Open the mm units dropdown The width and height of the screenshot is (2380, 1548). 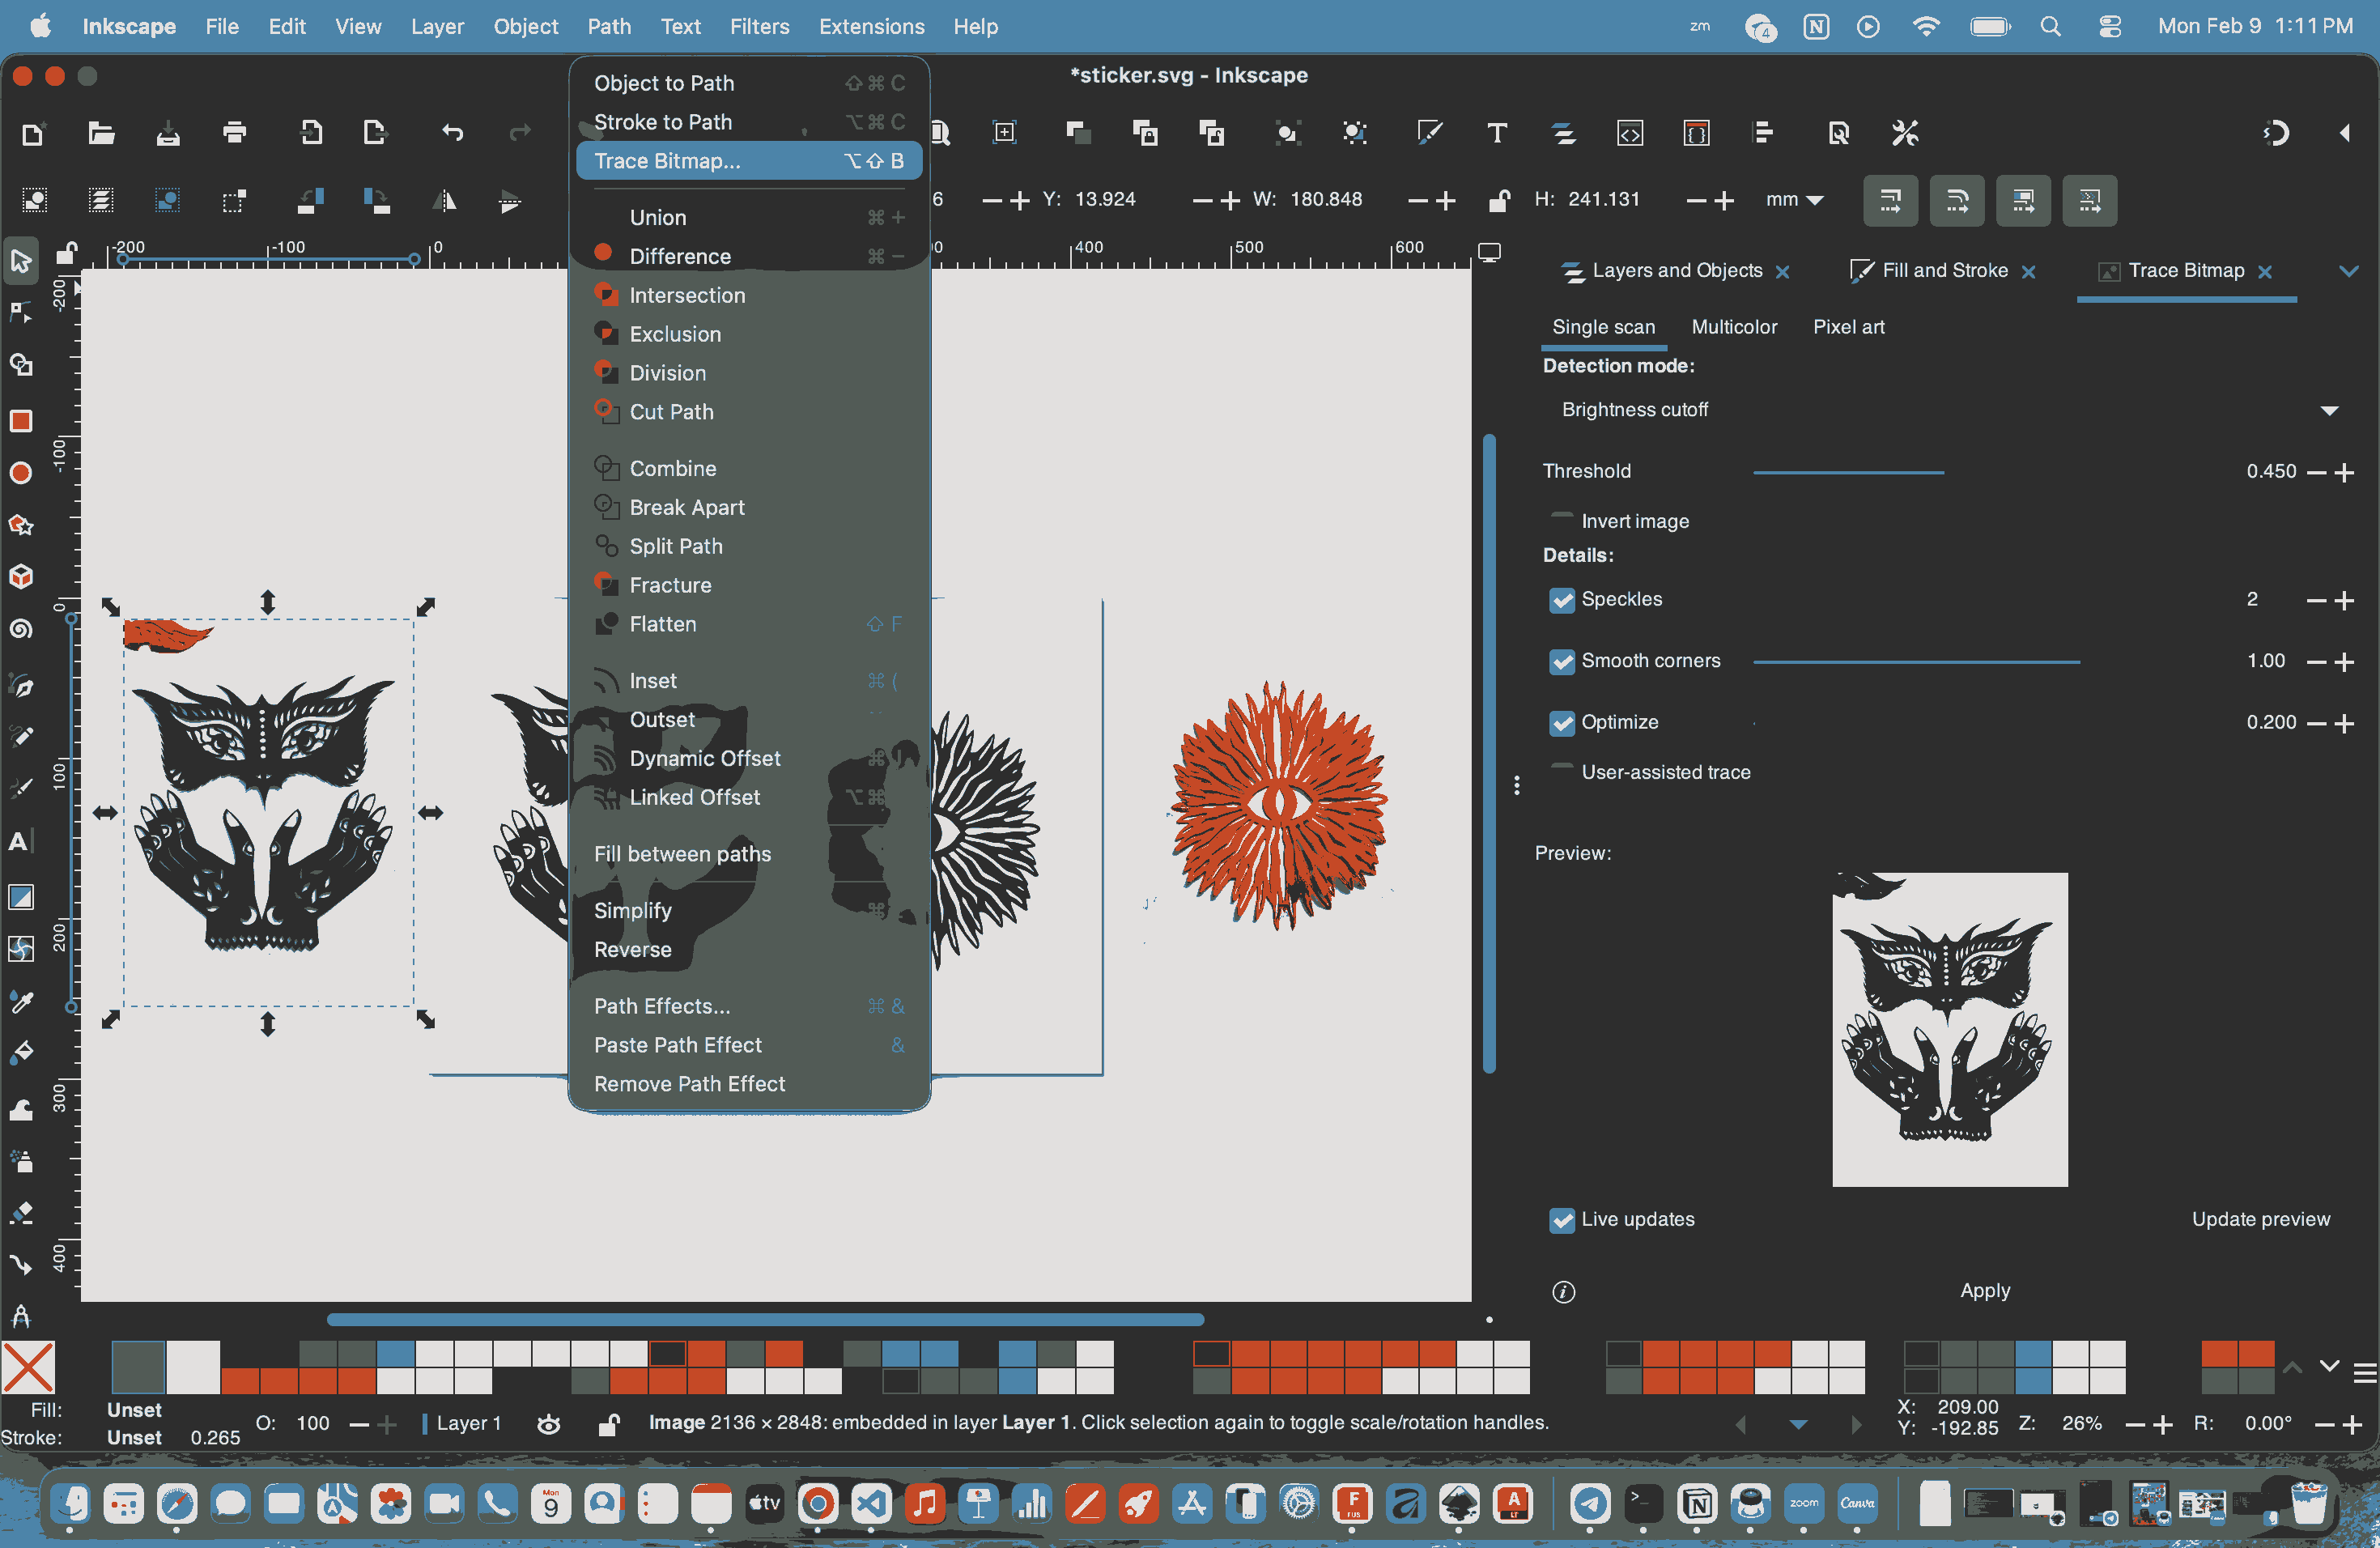[x=1794, y=200]
